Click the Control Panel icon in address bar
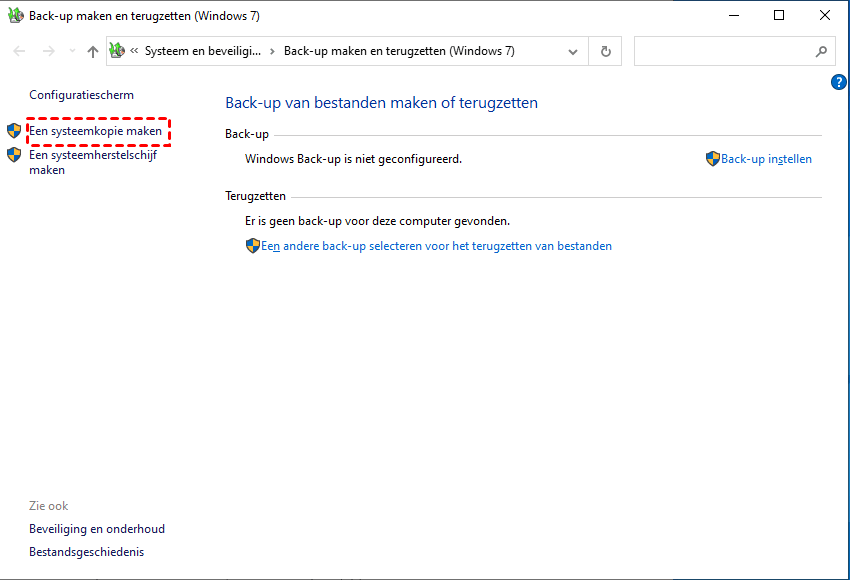The image size is (850, 580). point(117,50)
